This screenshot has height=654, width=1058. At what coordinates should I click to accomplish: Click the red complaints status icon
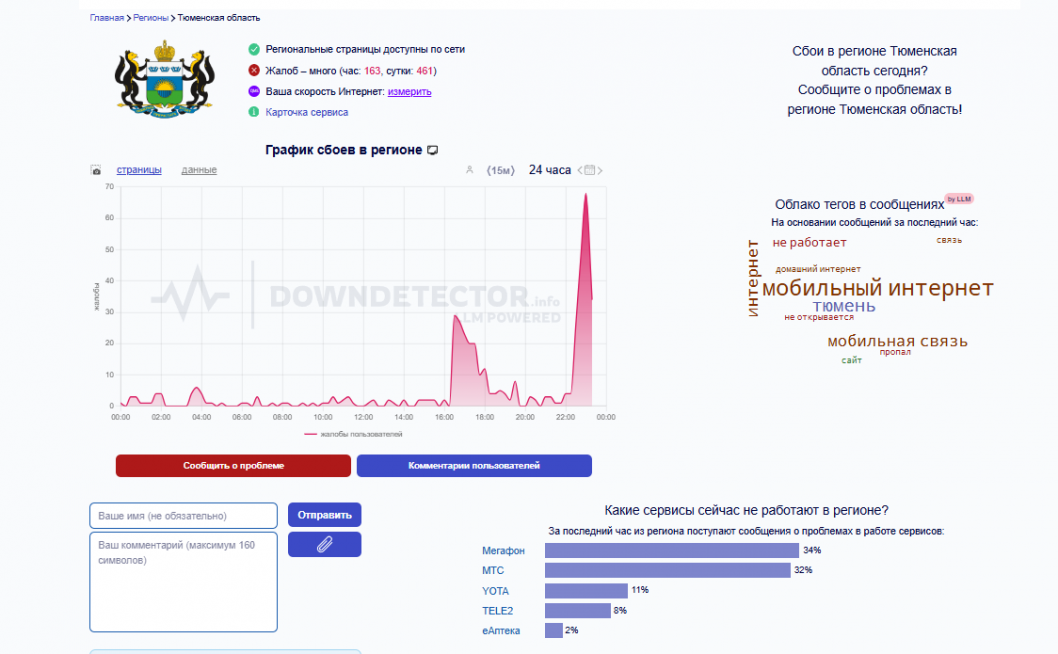point(254,71)
